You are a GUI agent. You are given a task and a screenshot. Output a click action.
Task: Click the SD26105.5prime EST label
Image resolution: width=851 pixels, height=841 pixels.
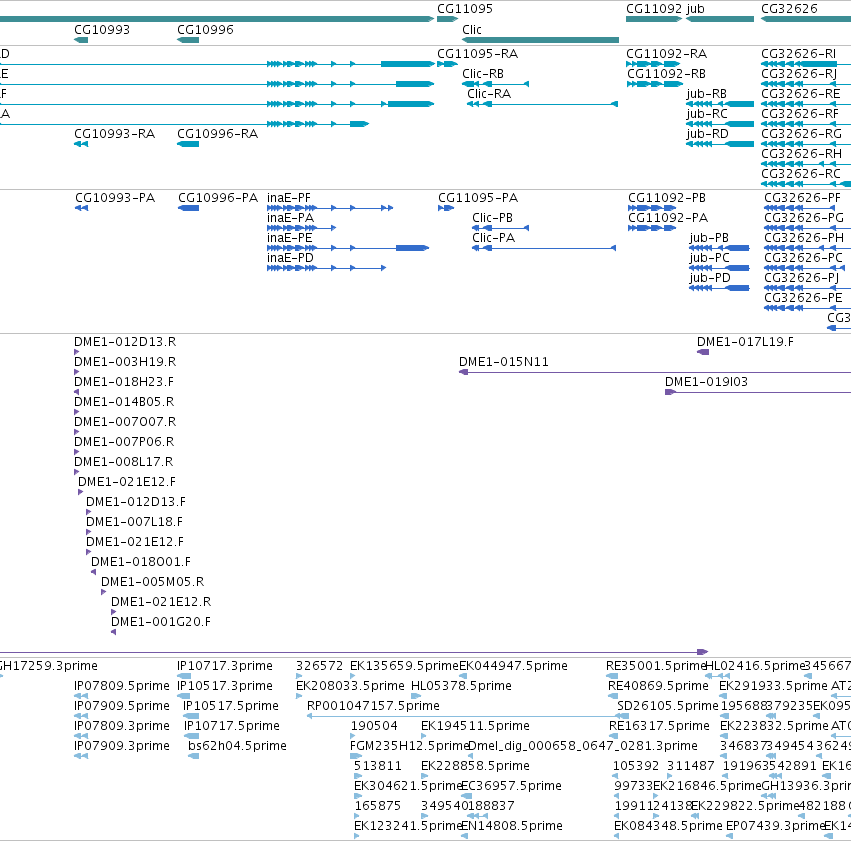668,706
